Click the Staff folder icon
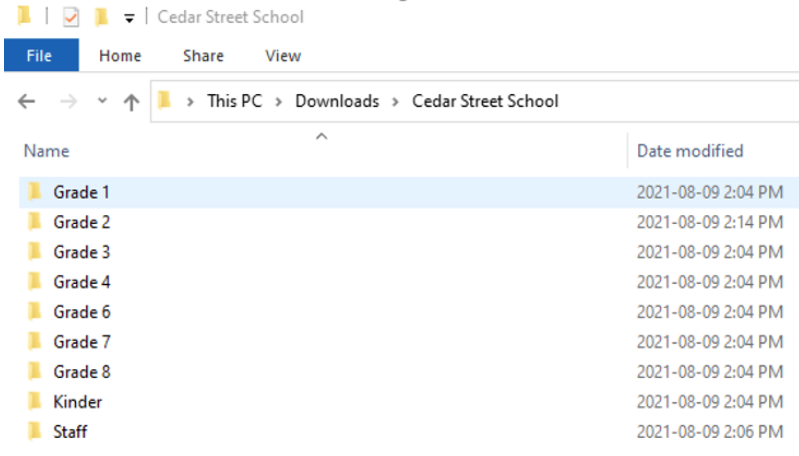 35,432
